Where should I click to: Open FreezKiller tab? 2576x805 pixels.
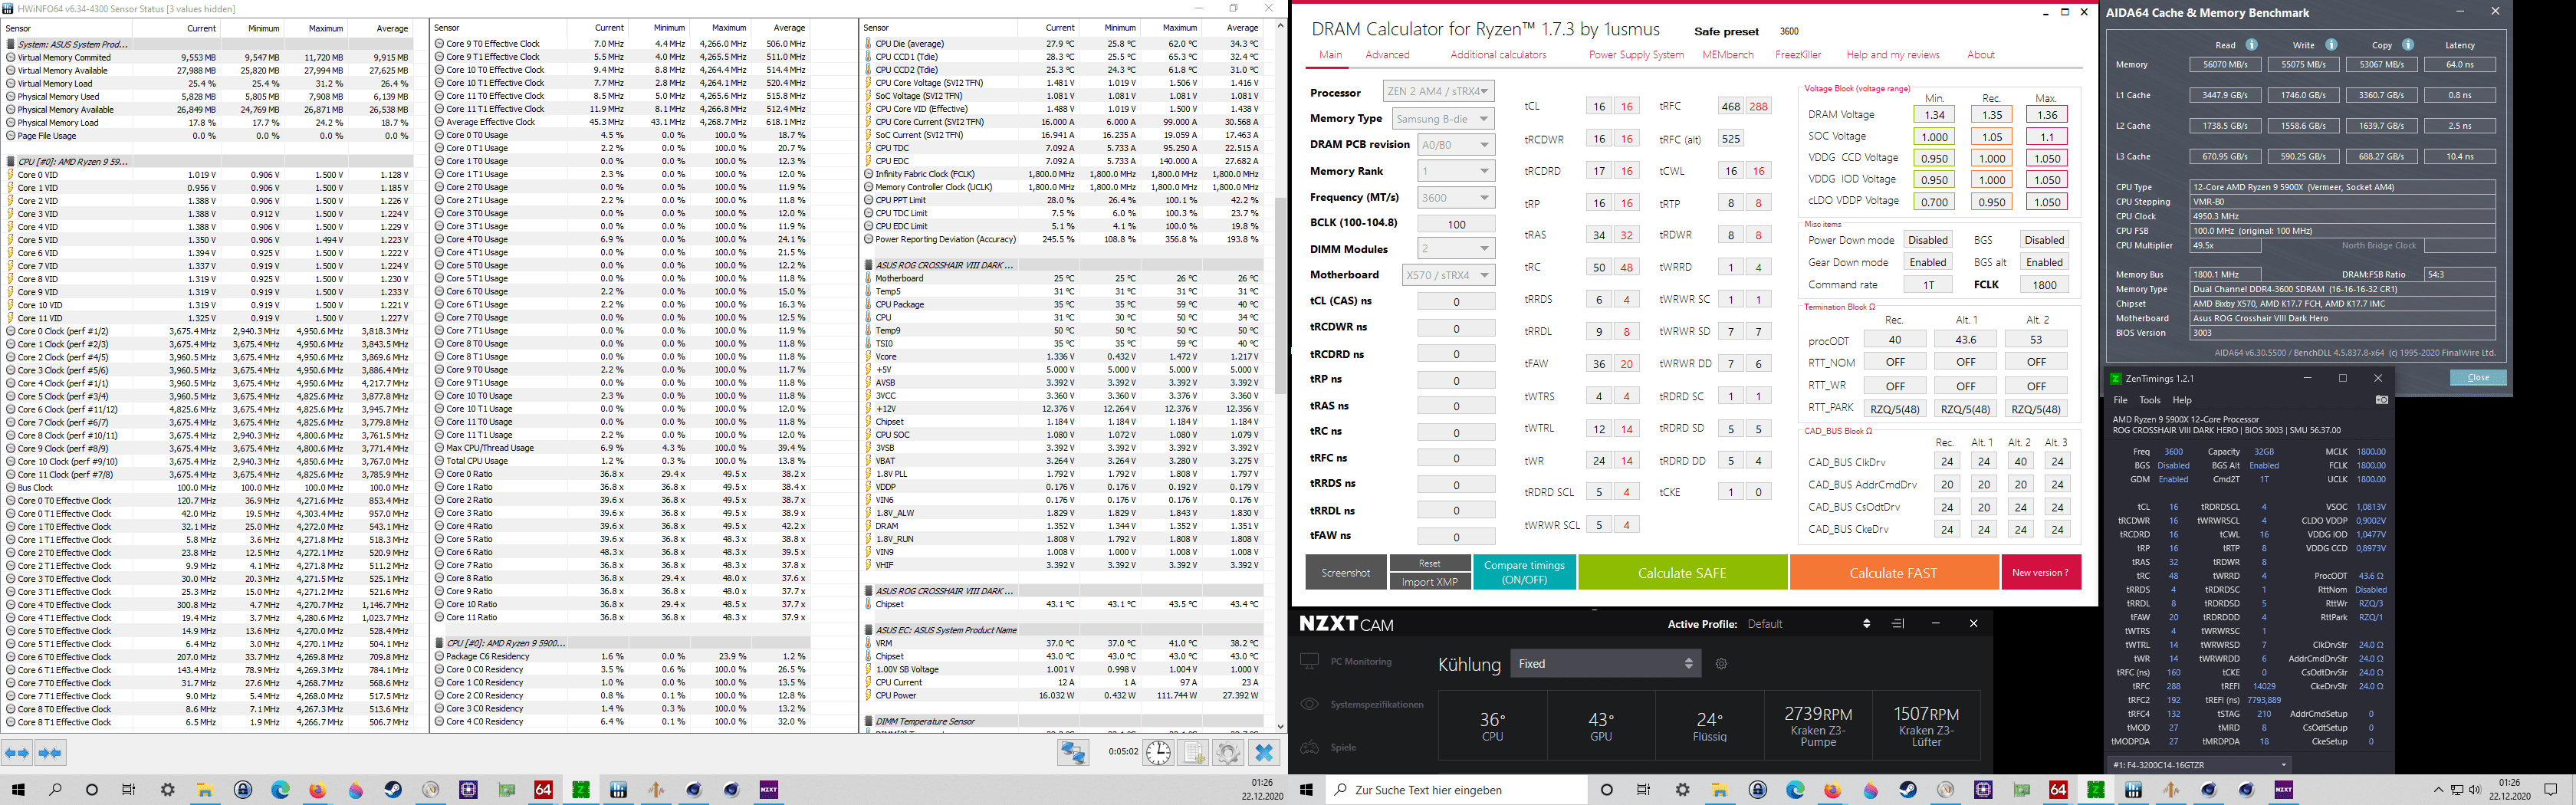[1798, 55]
